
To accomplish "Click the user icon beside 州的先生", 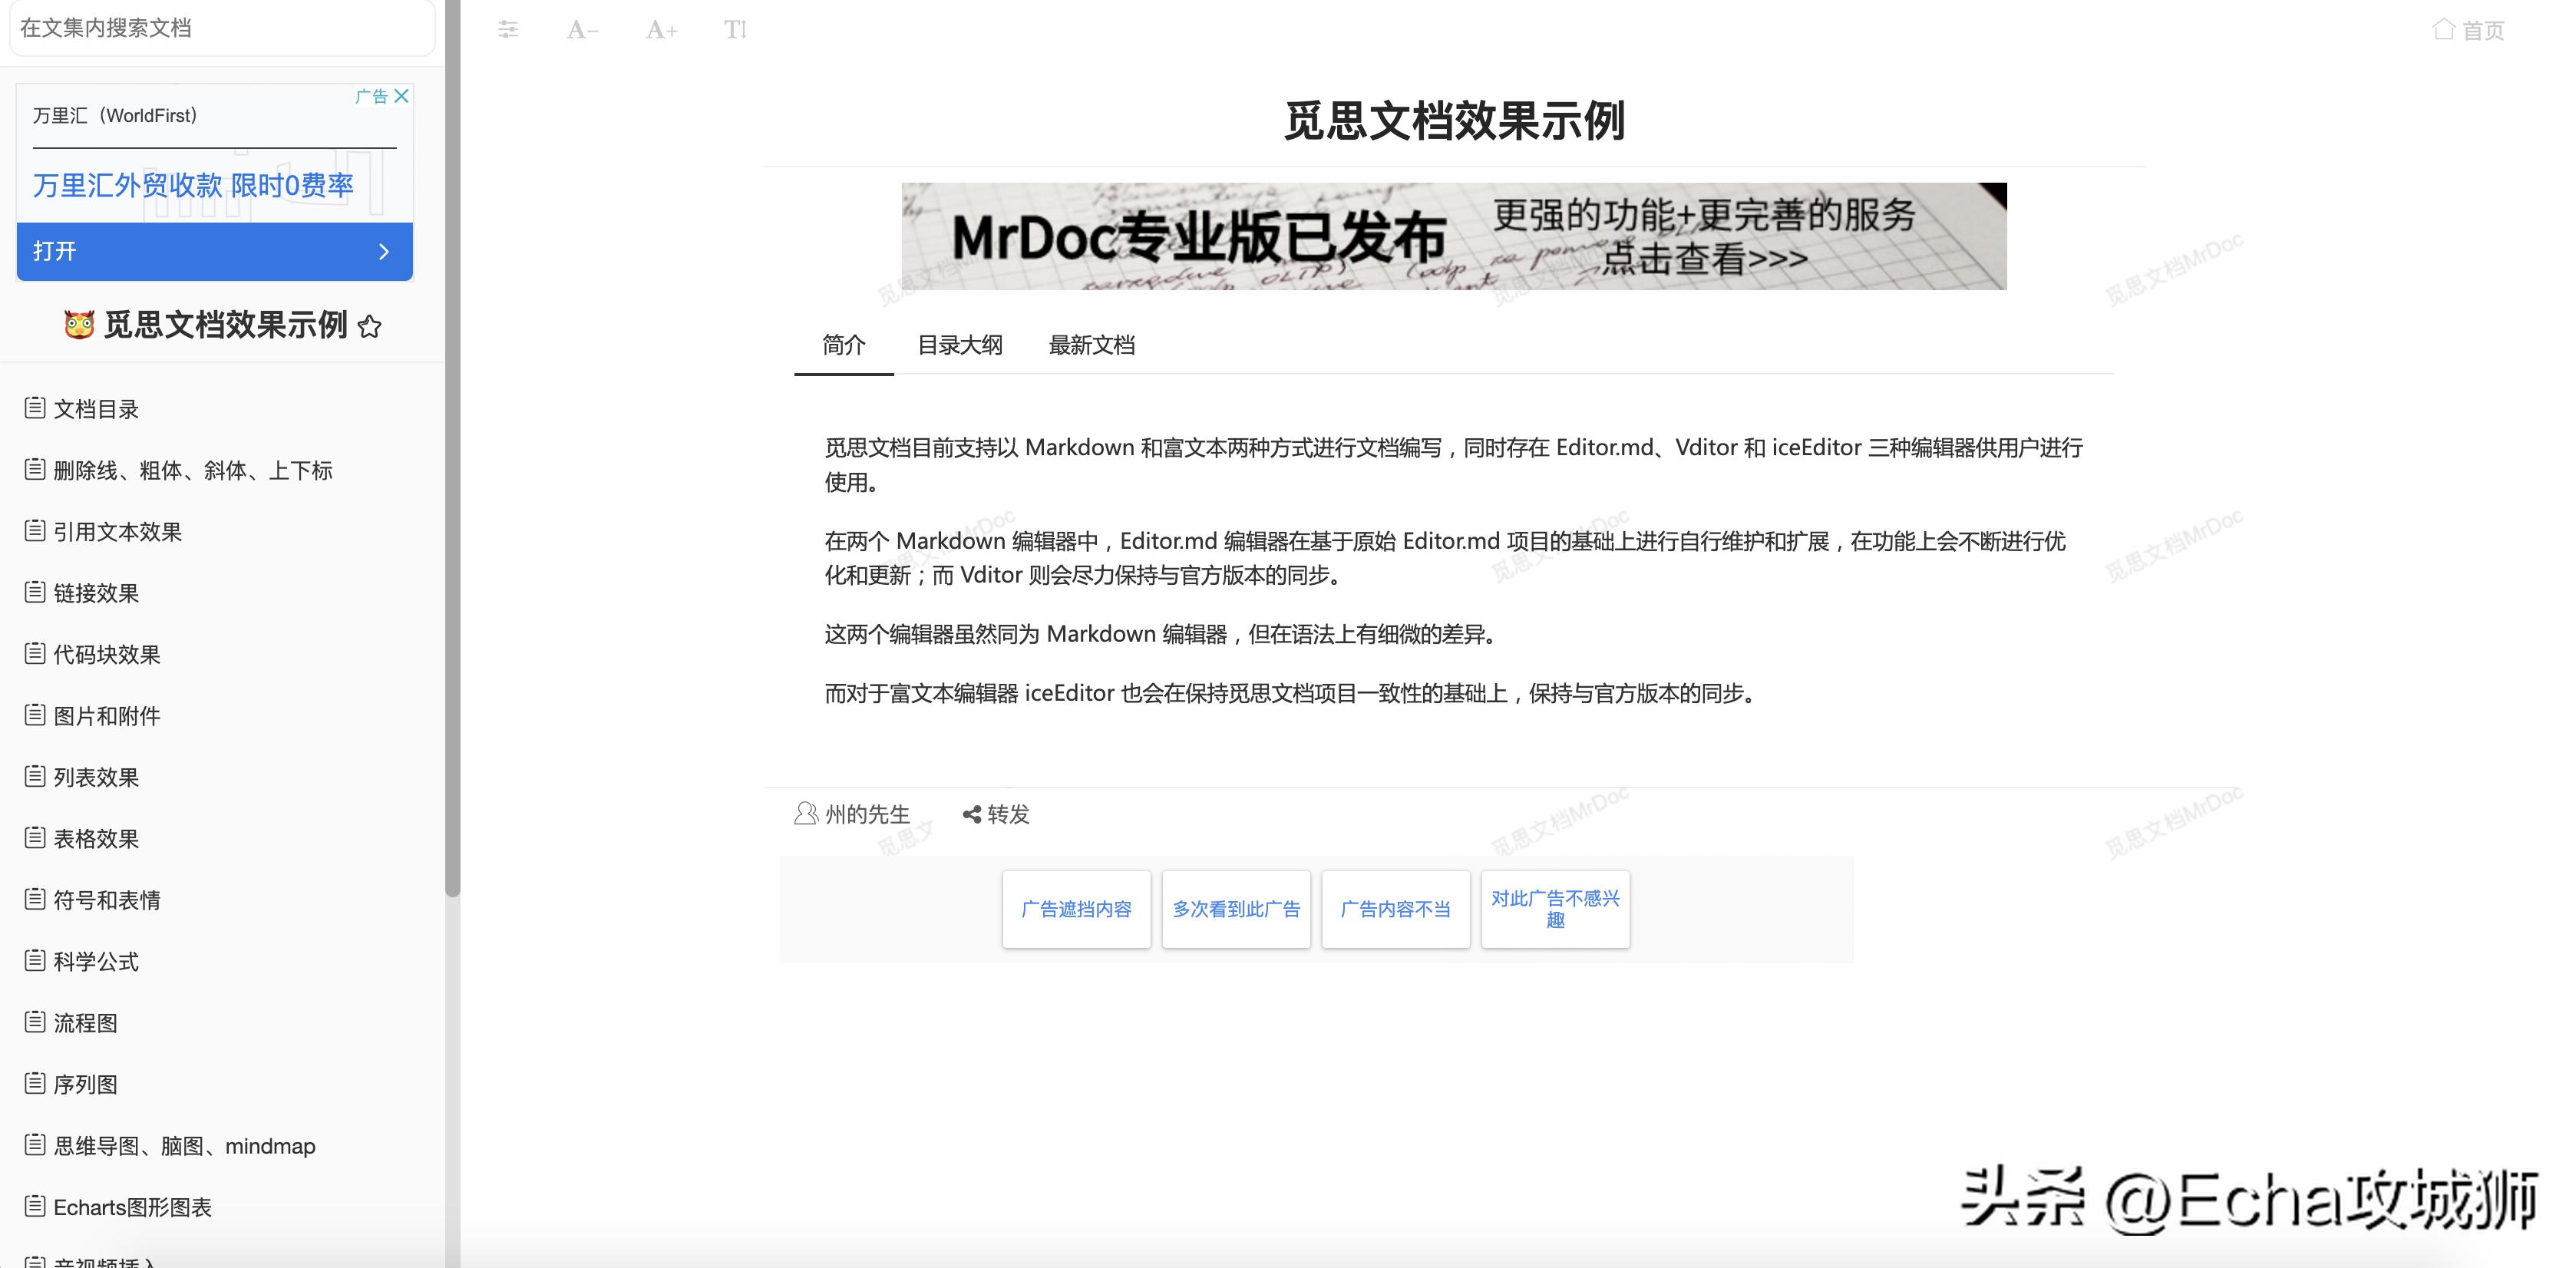I will (807, 813).
